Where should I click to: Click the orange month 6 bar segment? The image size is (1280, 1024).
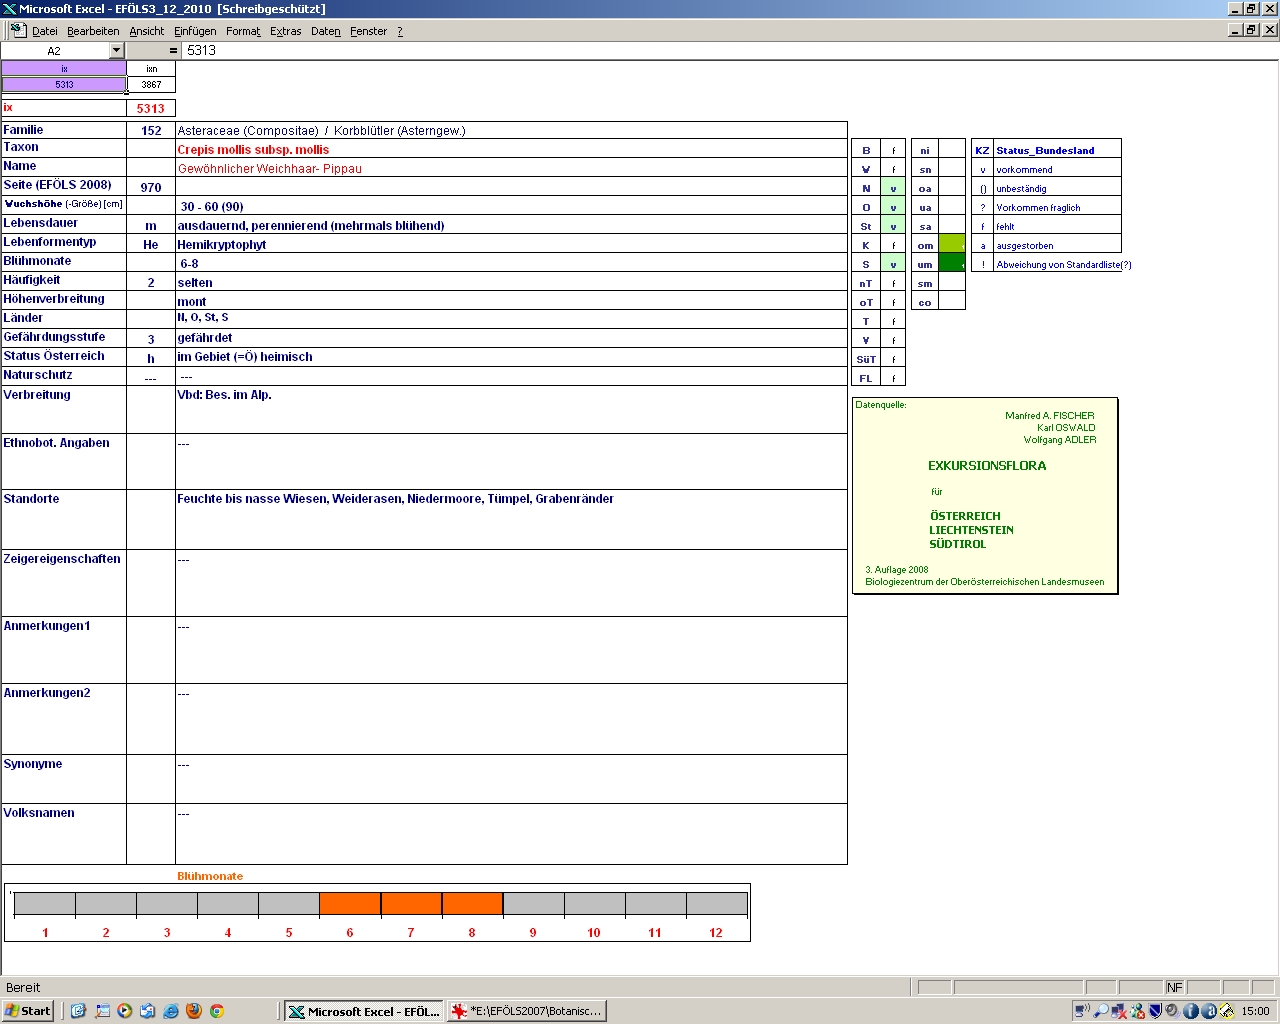(350, 903)
